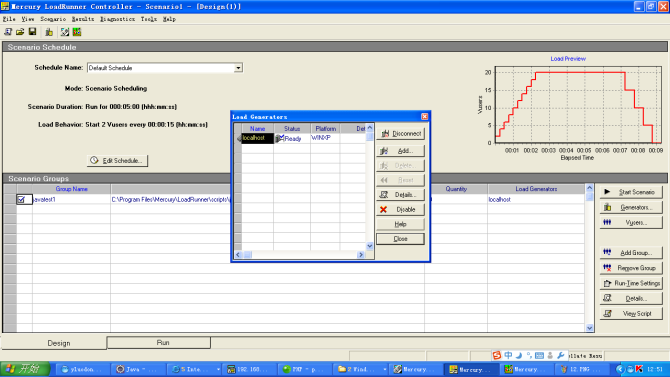Image resolution: width=670 pixels, height=377 pixels.
Task: Click the Status column header in dialog
Action: pos(292,129)
